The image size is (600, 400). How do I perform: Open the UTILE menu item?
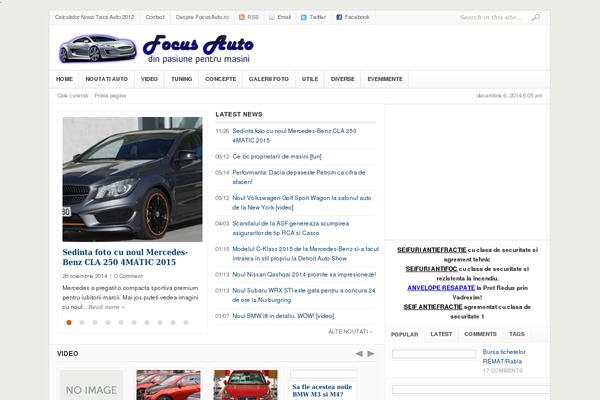[x=310, y=79]
